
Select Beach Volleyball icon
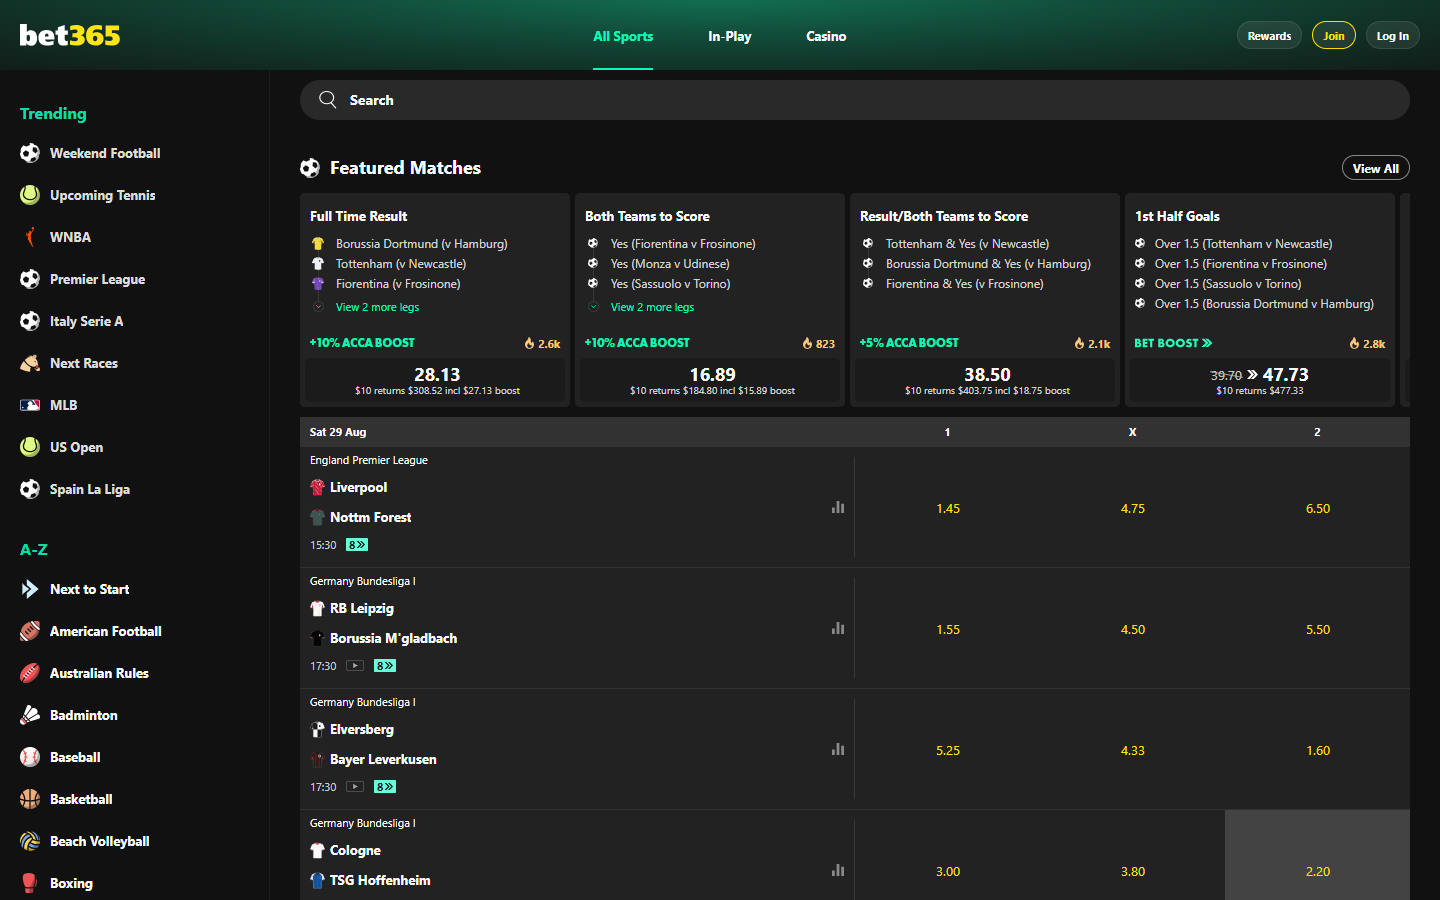pyautogui.click(x=30, y=841)
